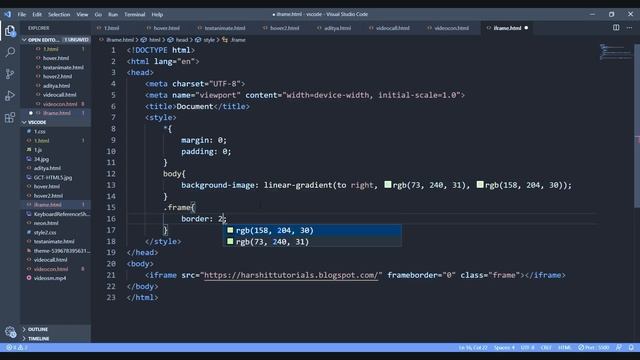
Task: Switch to the hover2.html editor tab
Action: pos(284,28)
